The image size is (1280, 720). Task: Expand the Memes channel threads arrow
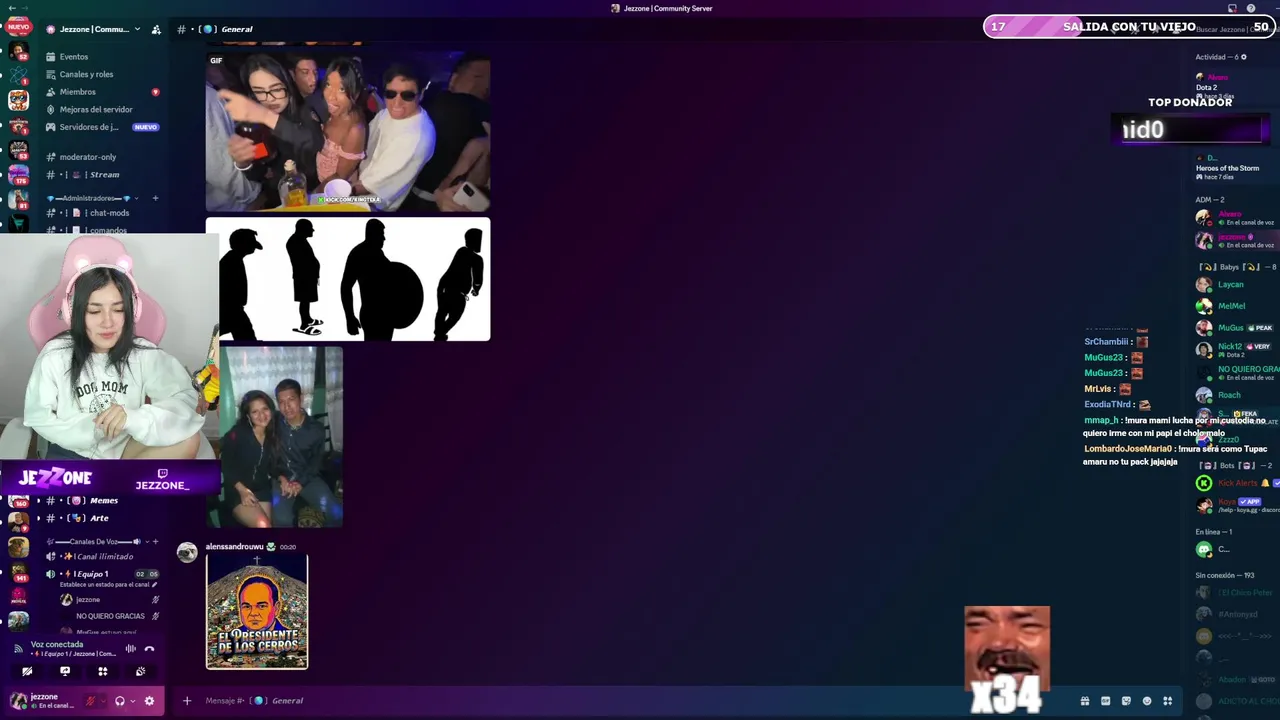click(x=39, y=500)
